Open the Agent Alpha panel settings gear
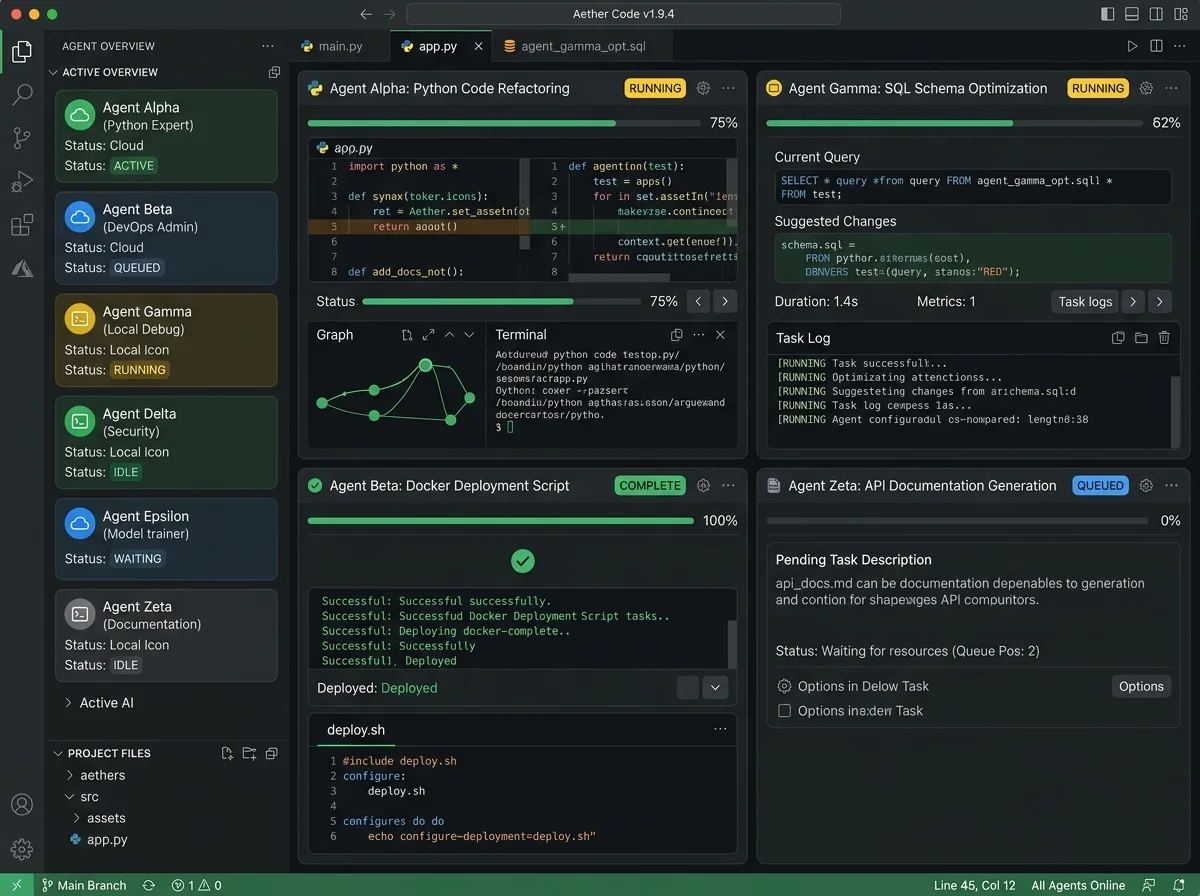The image size is (1200, 896). pos(703,88)
